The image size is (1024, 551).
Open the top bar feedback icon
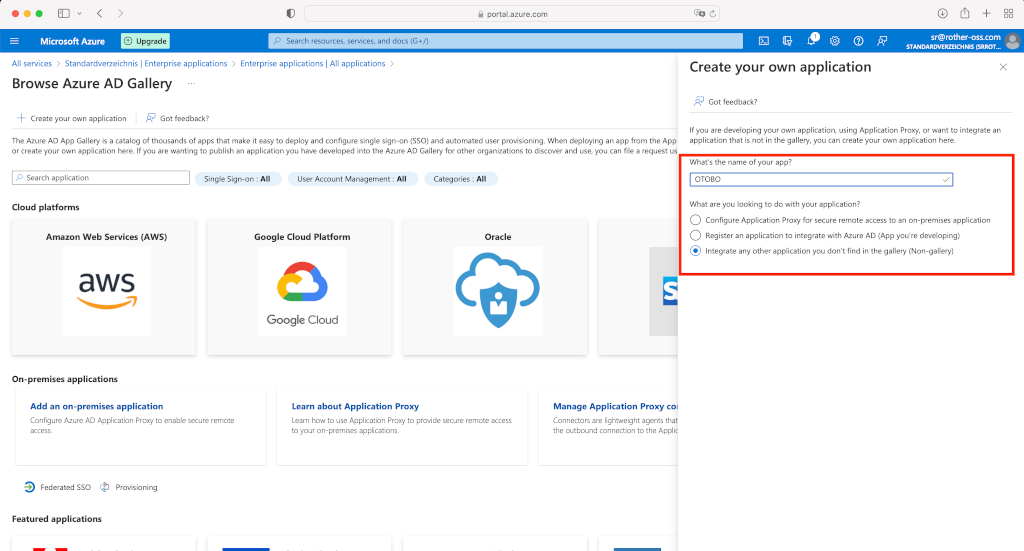tap(882, 41)
